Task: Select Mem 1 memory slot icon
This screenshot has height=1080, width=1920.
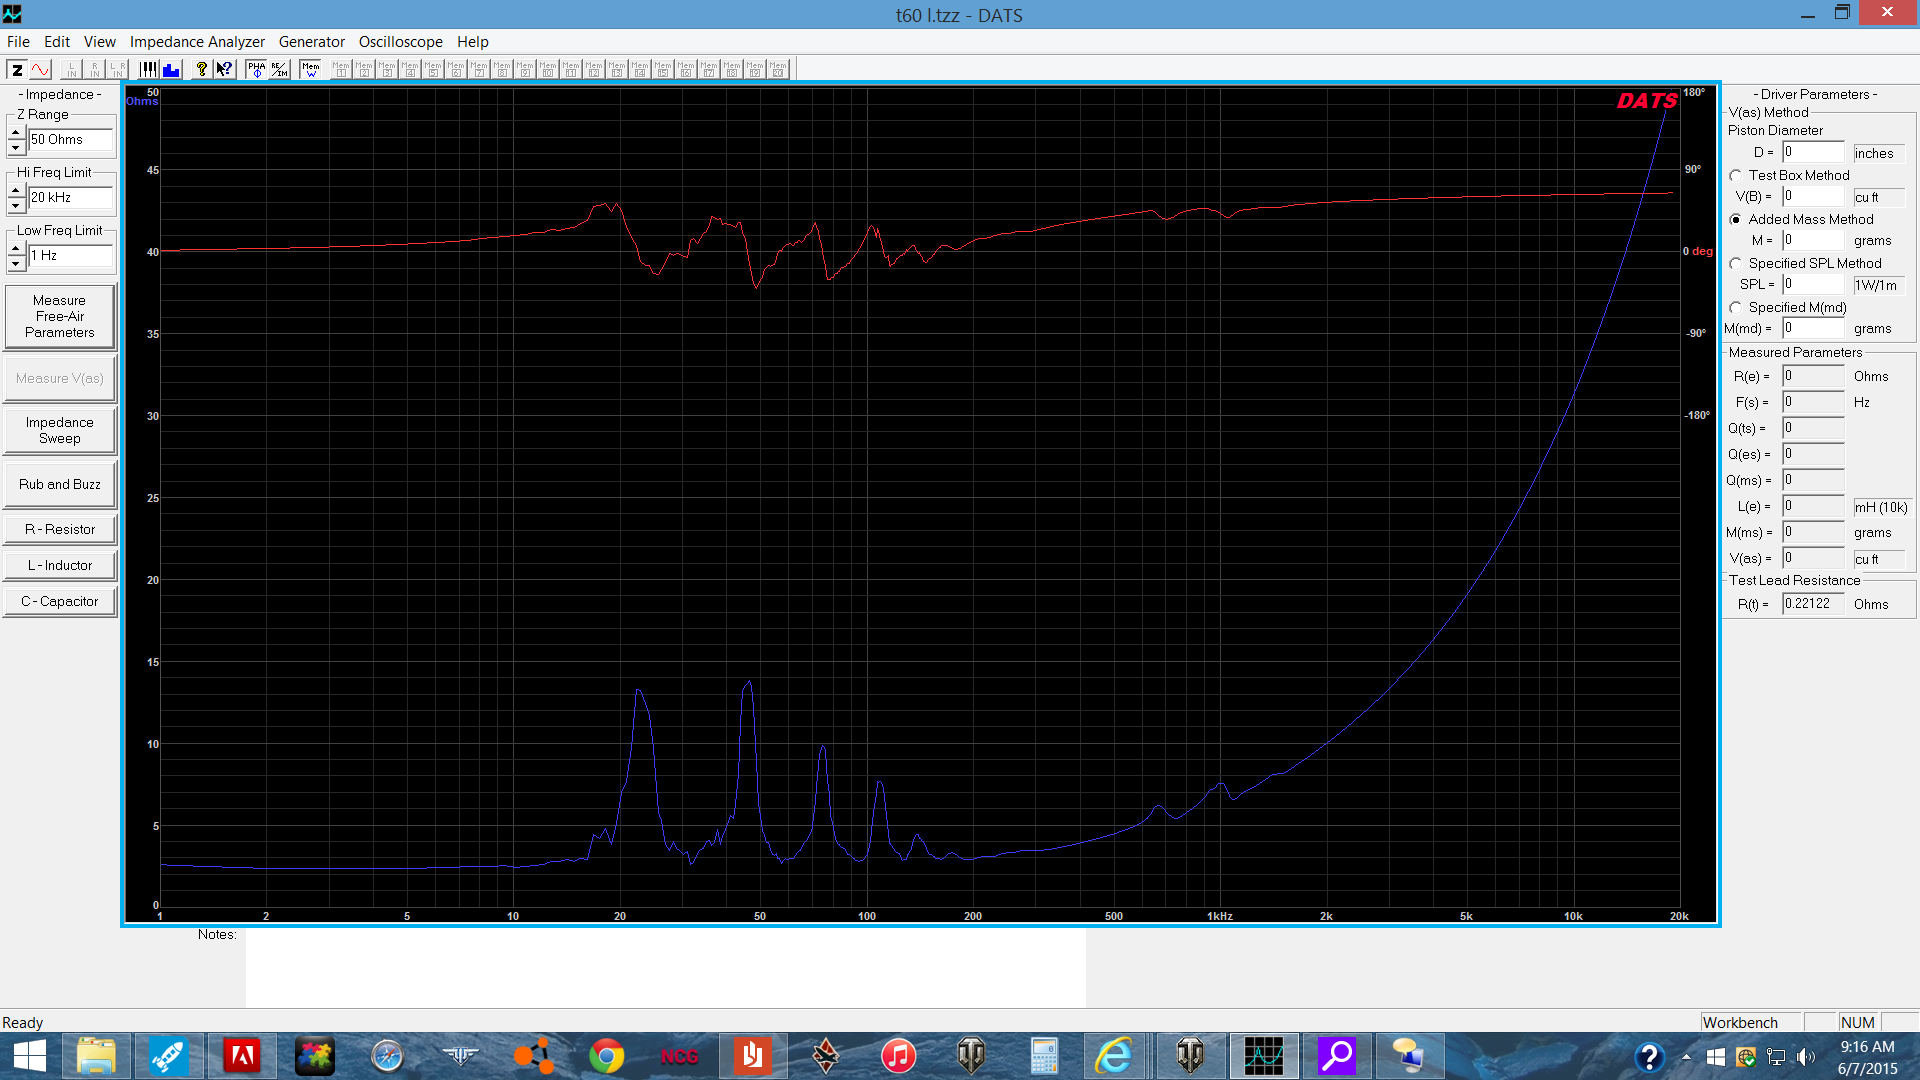Action: (341, 69)
